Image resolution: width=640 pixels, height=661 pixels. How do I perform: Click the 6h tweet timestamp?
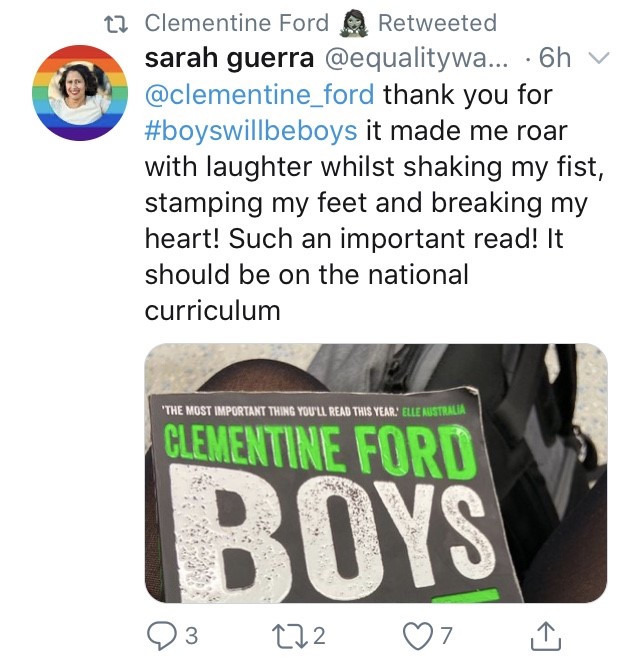click(553, 59)
